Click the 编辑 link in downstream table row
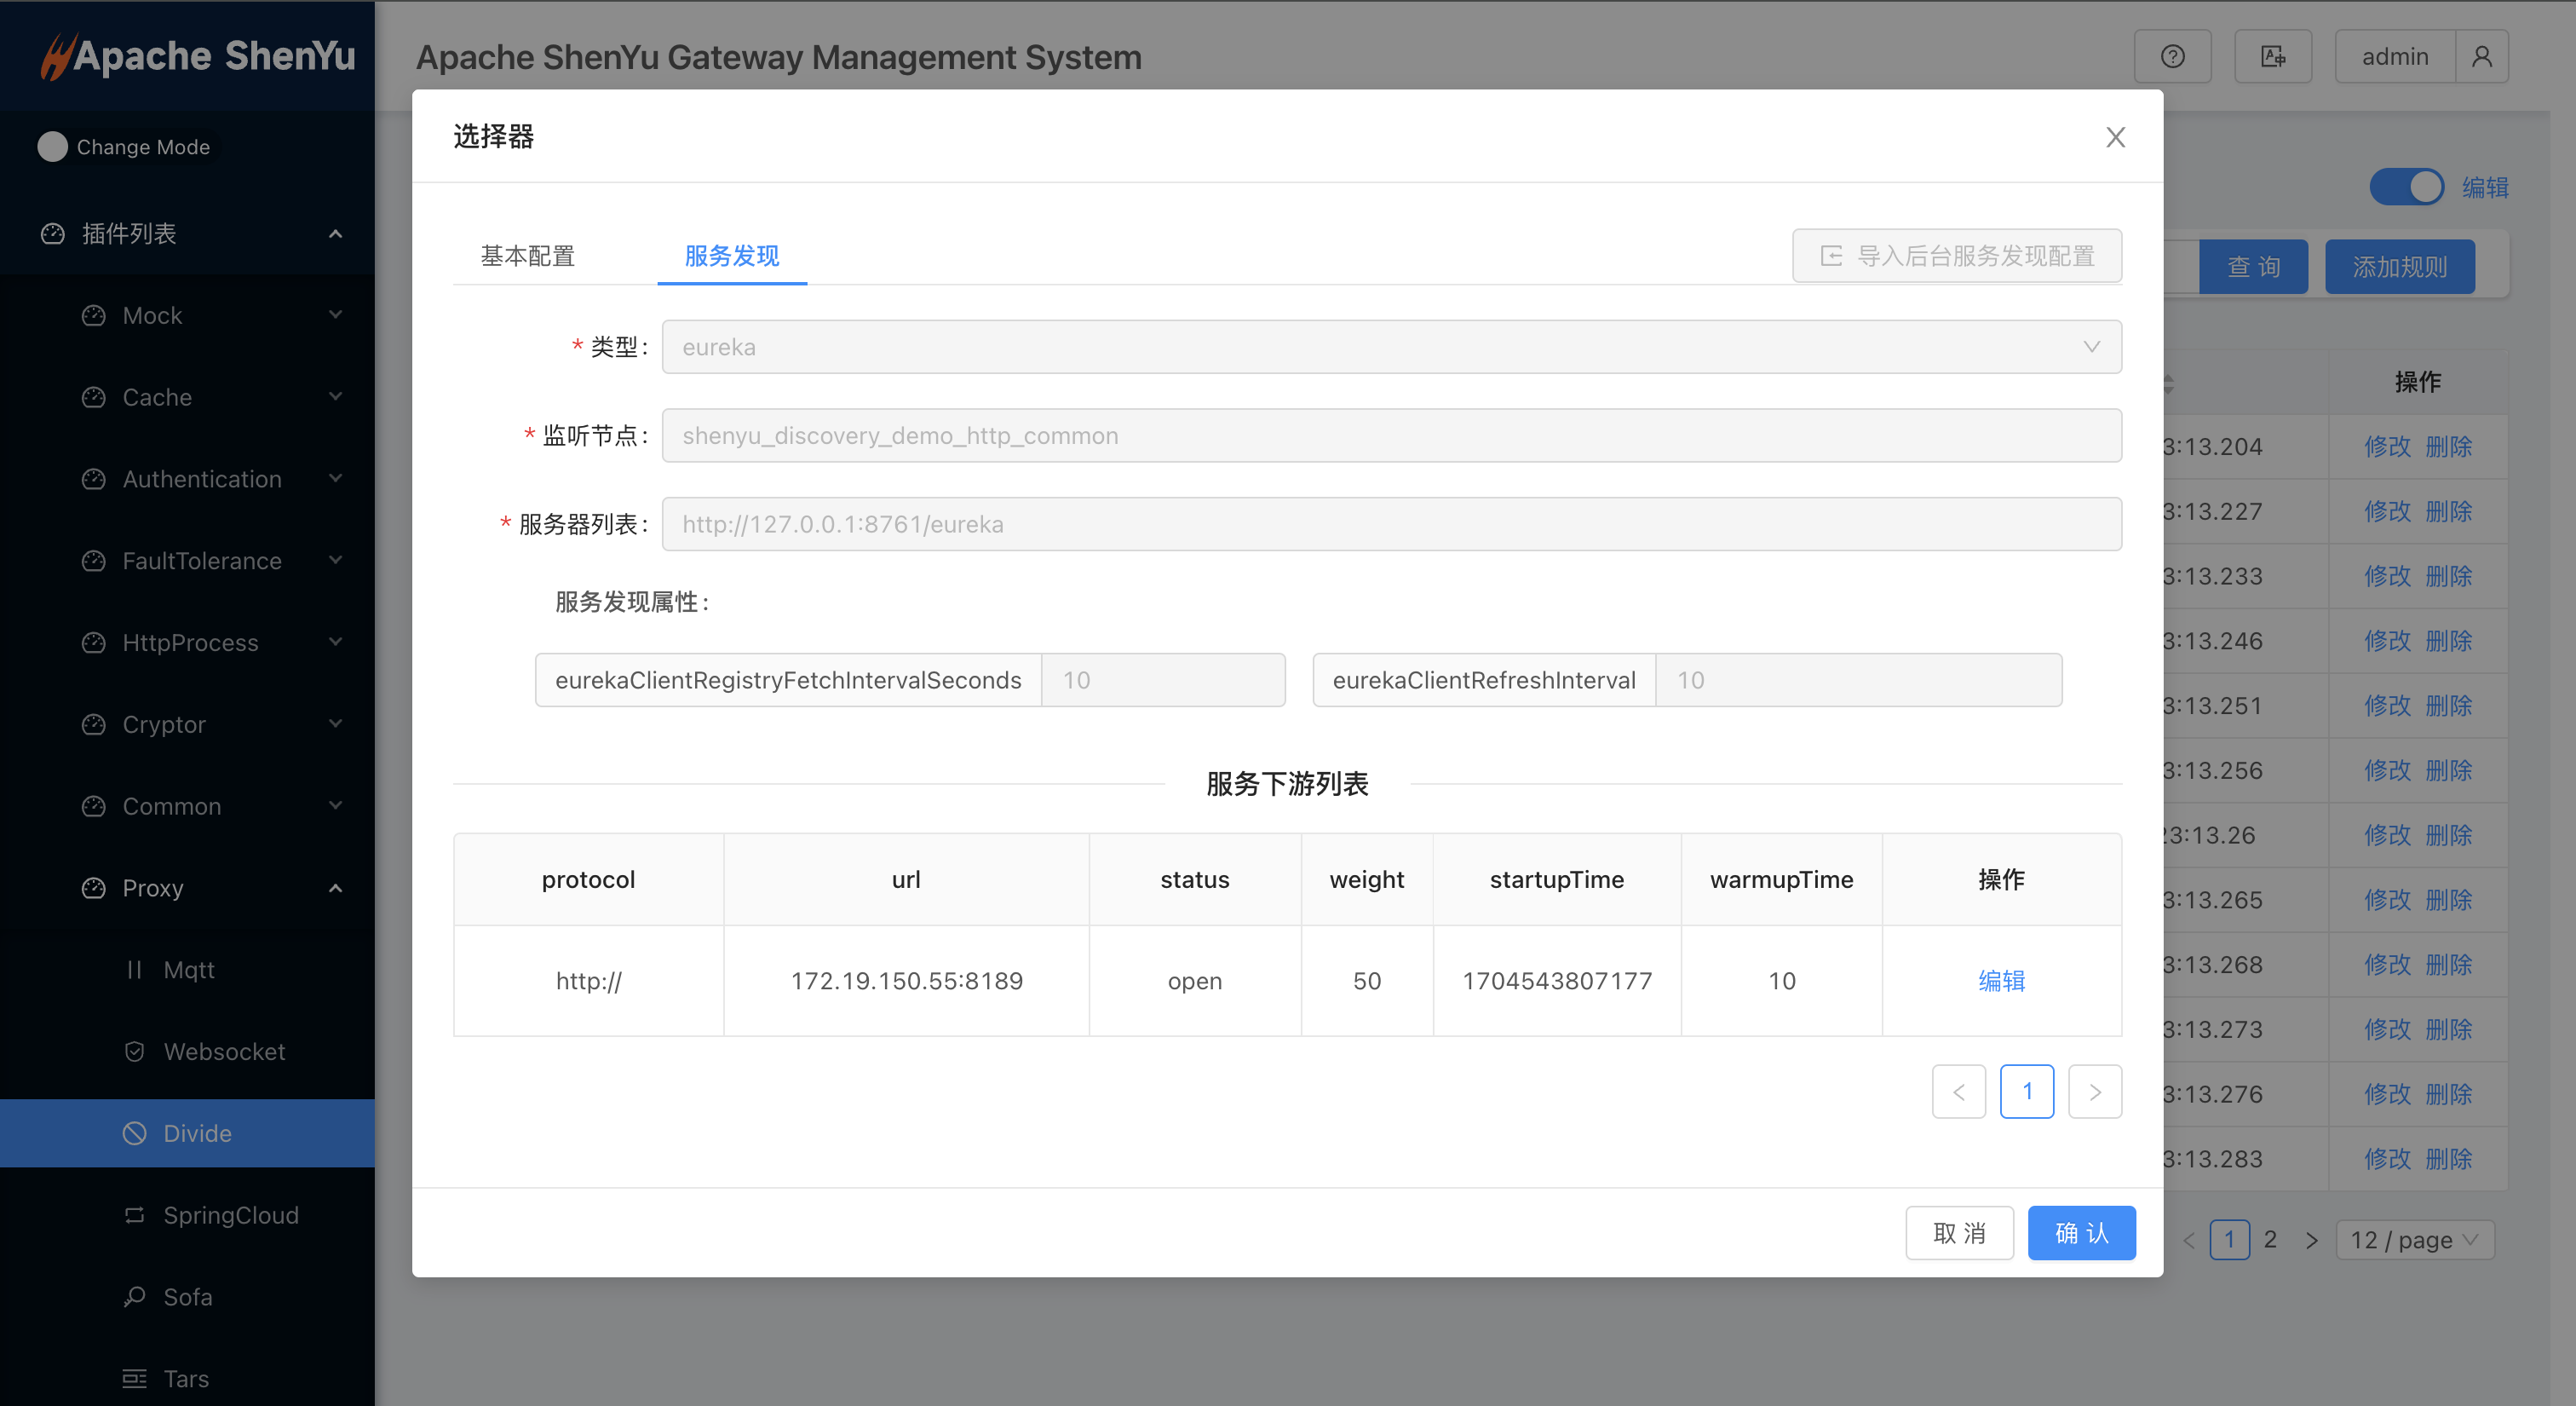The image size is (2576, 1406). click(2002, 982)
